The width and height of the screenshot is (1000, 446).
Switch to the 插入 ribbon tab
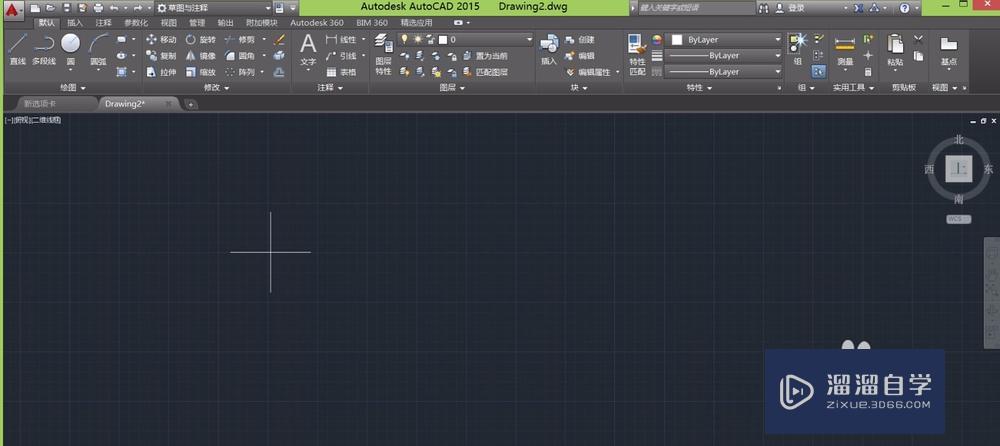75,22
